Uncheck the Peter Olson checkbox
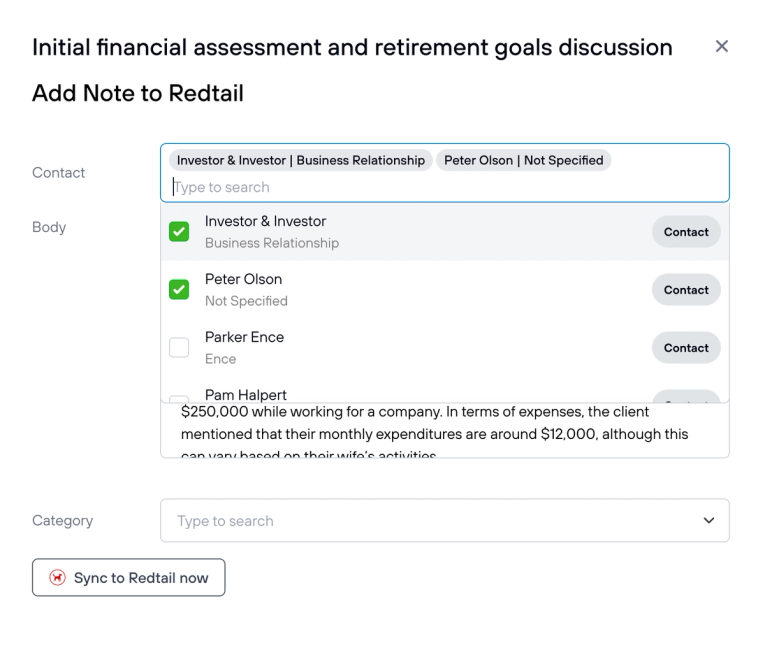 179,290
